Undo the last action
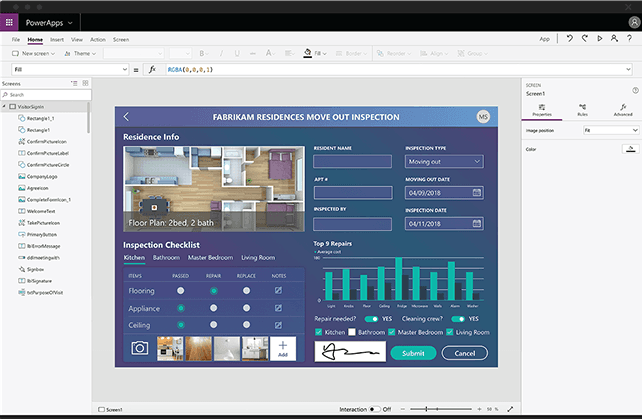This screenshot has height=419, width=642. pyautogui.click(x=570, y=39)
